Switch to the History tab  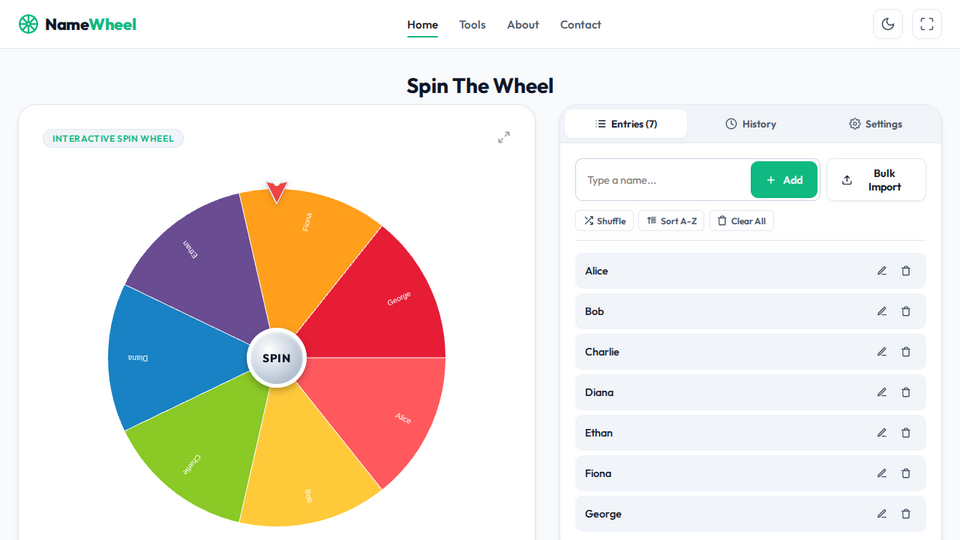(x=751, y=124)
